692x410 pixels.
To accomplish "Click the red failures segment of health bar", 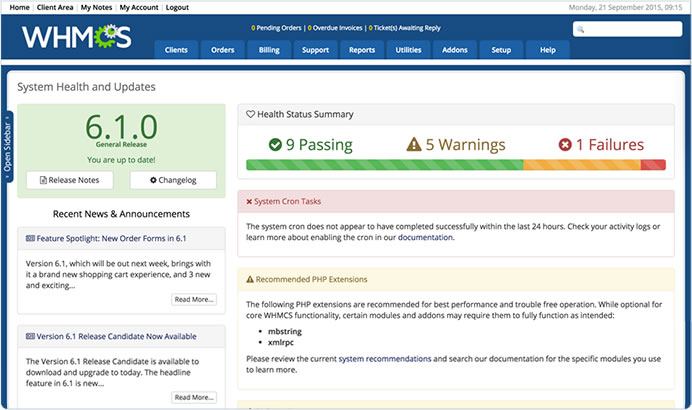I will click(x=653, y=165).
